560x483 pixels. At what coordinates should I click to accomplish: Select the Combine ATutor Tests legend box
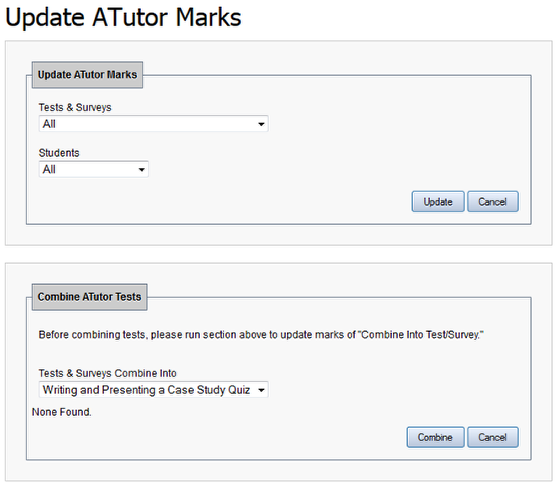[90, 297]
